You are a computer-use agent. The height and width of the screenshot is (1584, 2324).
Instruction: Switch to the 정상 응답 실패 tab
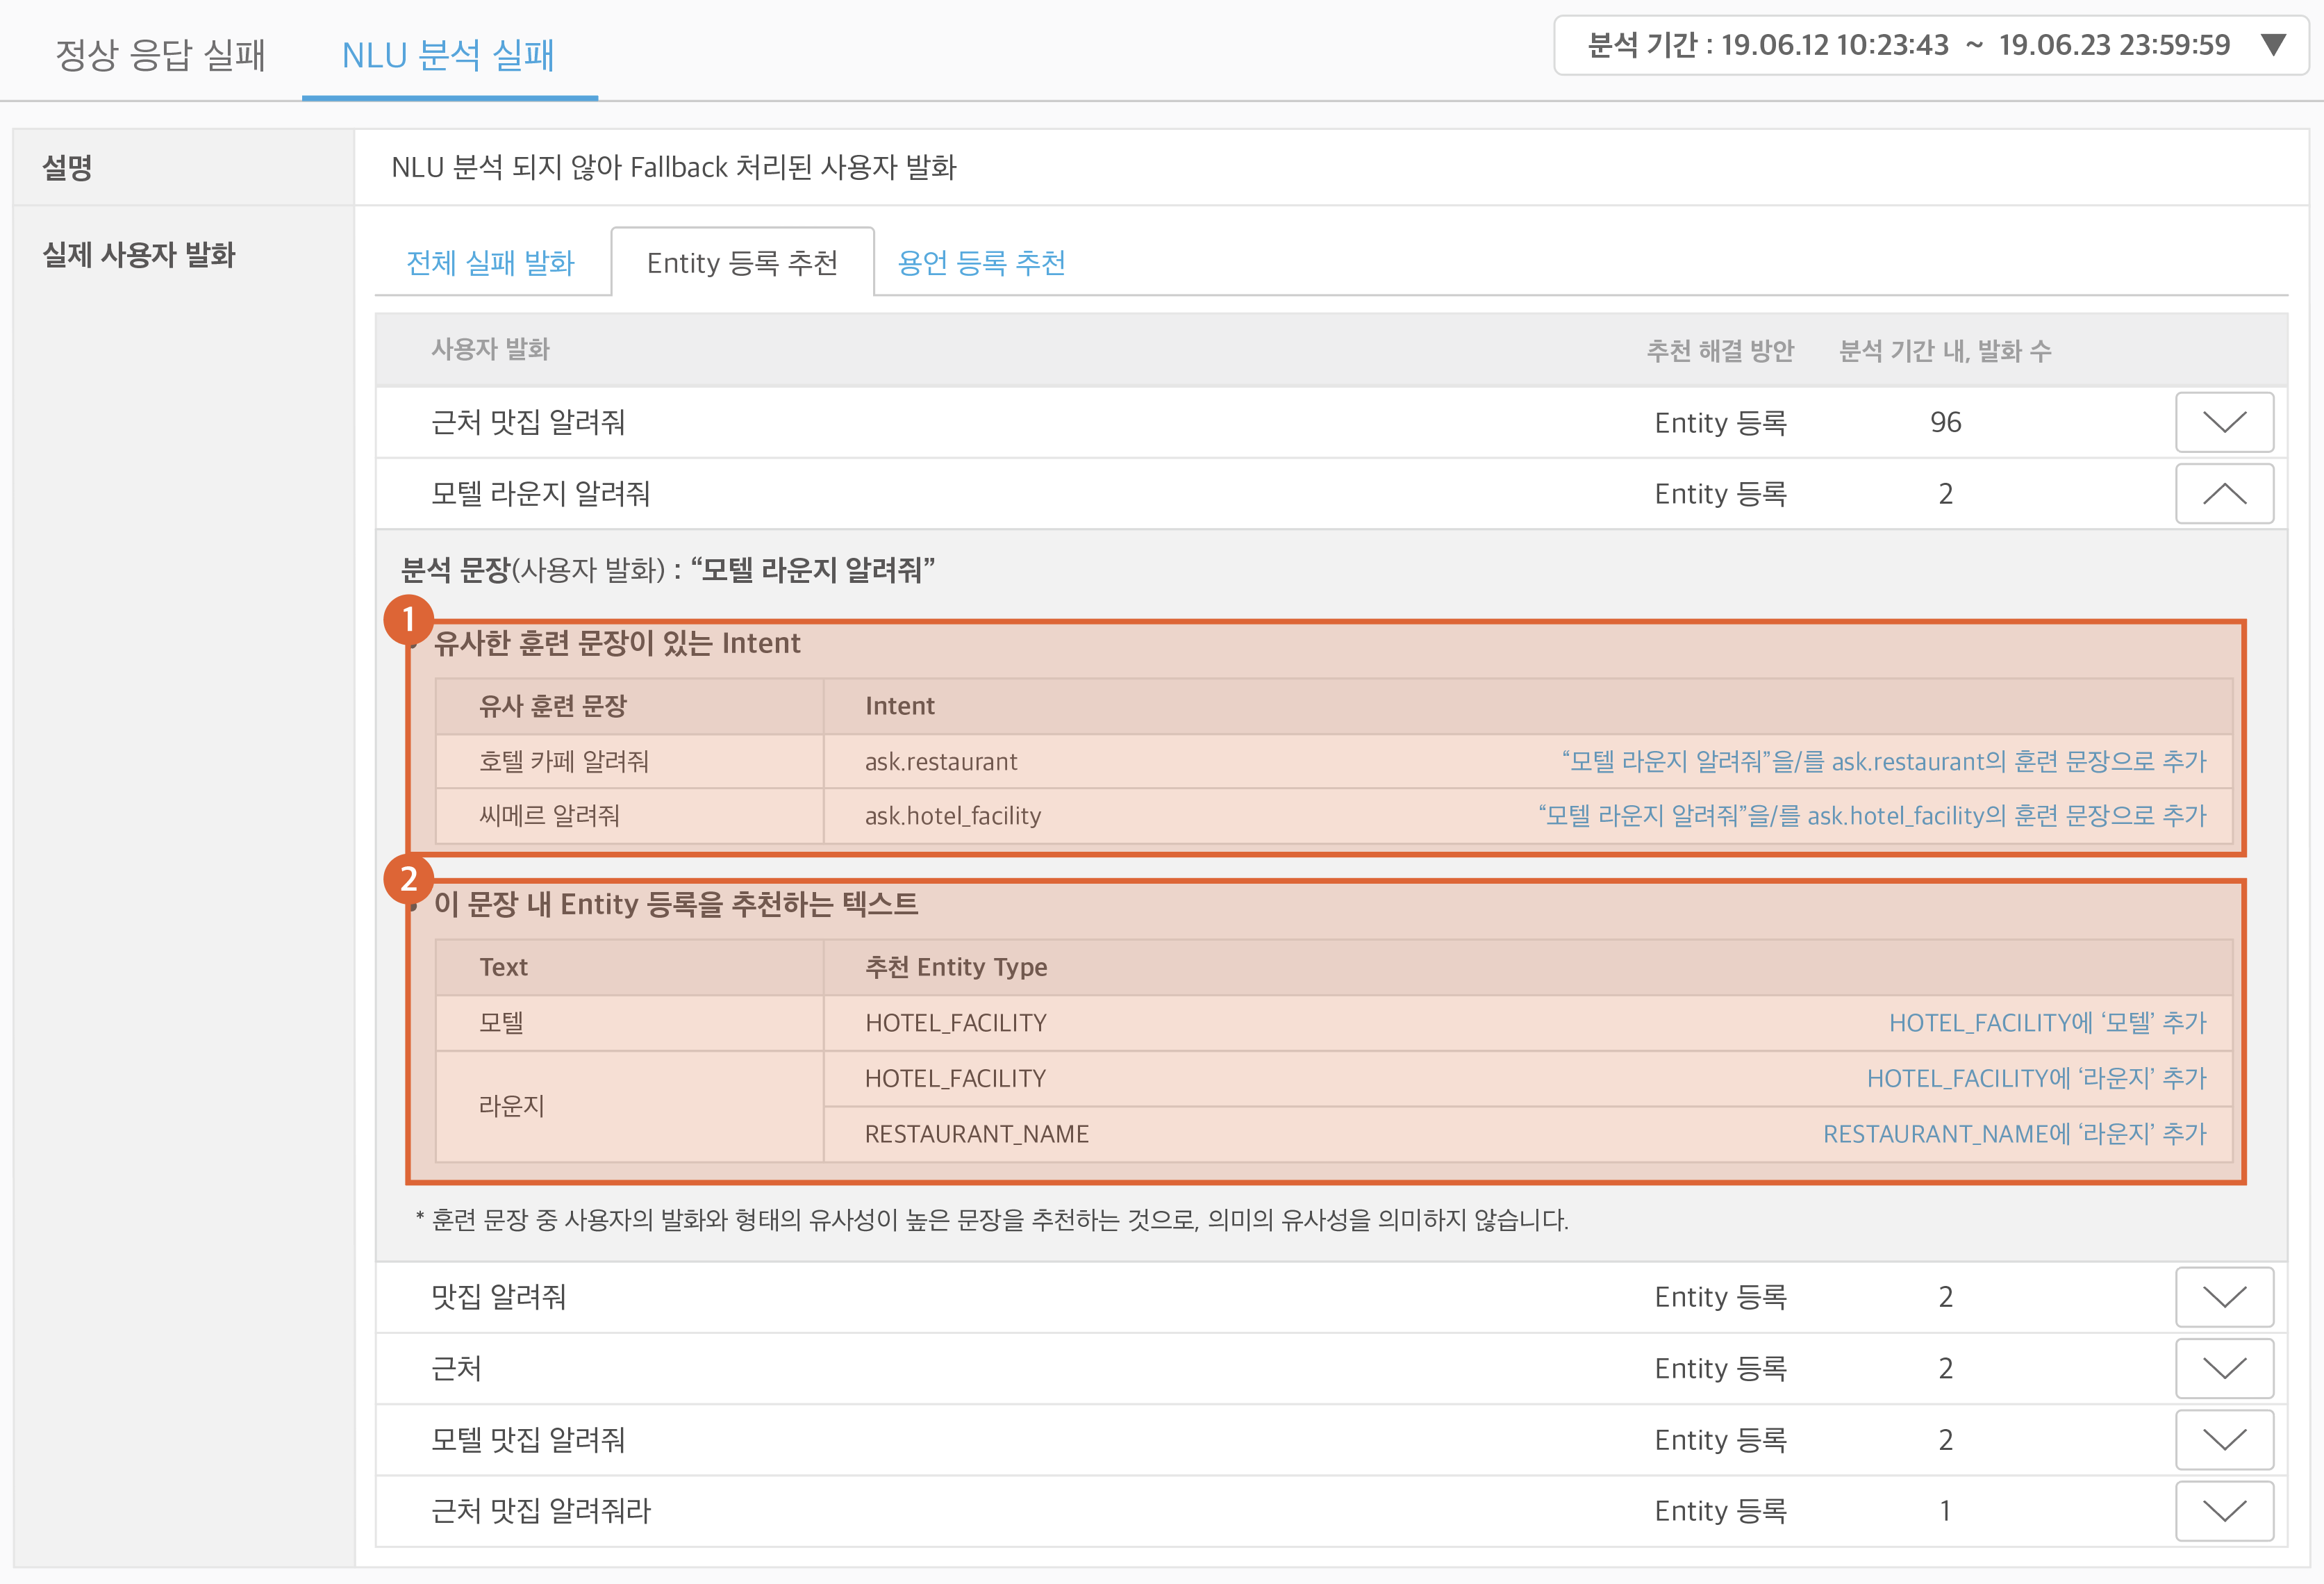160,54
